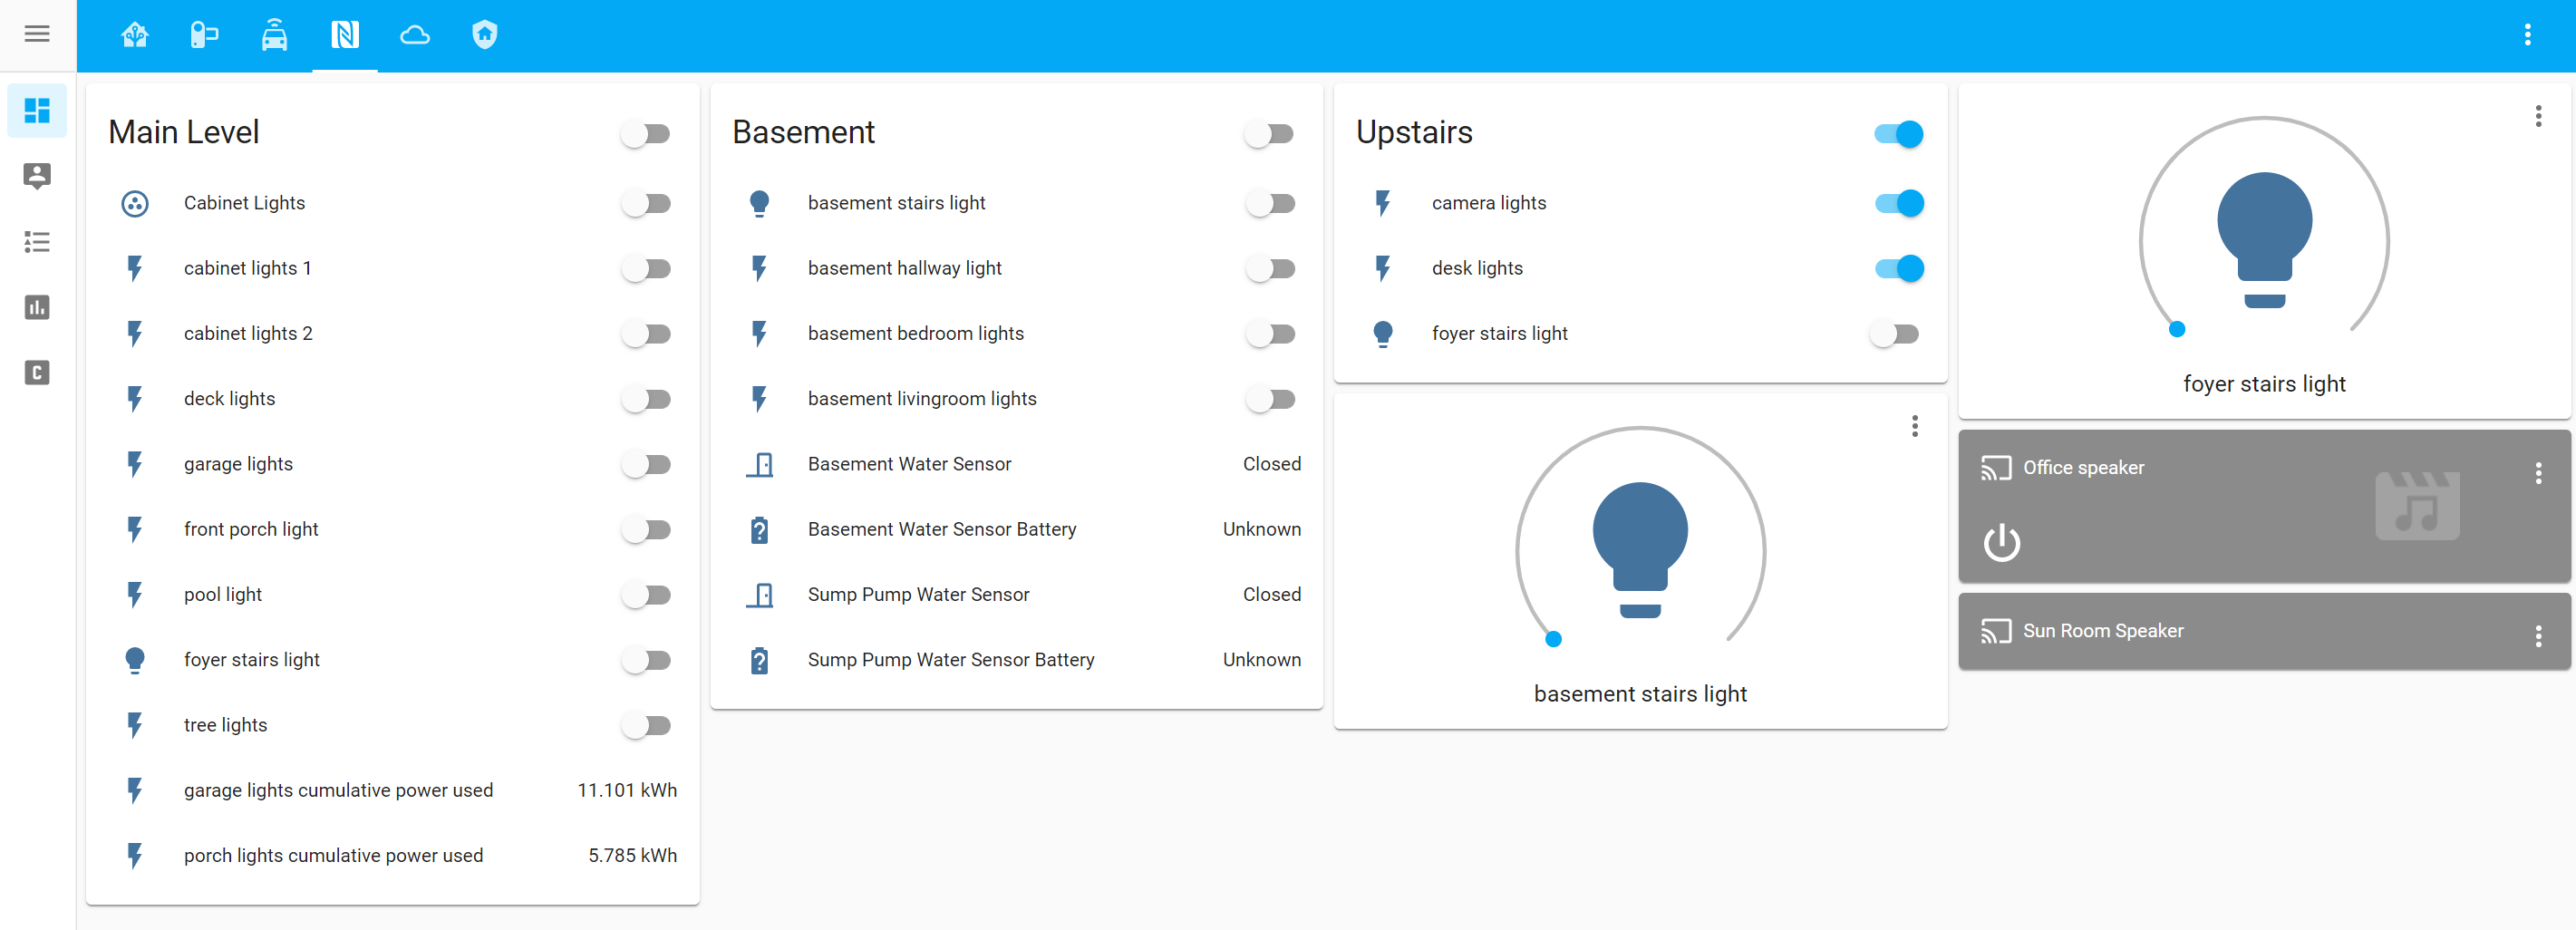Click the basement stairs light bulb row icon
Viewport: 2576px width, 930px height.
pos(759,203)
